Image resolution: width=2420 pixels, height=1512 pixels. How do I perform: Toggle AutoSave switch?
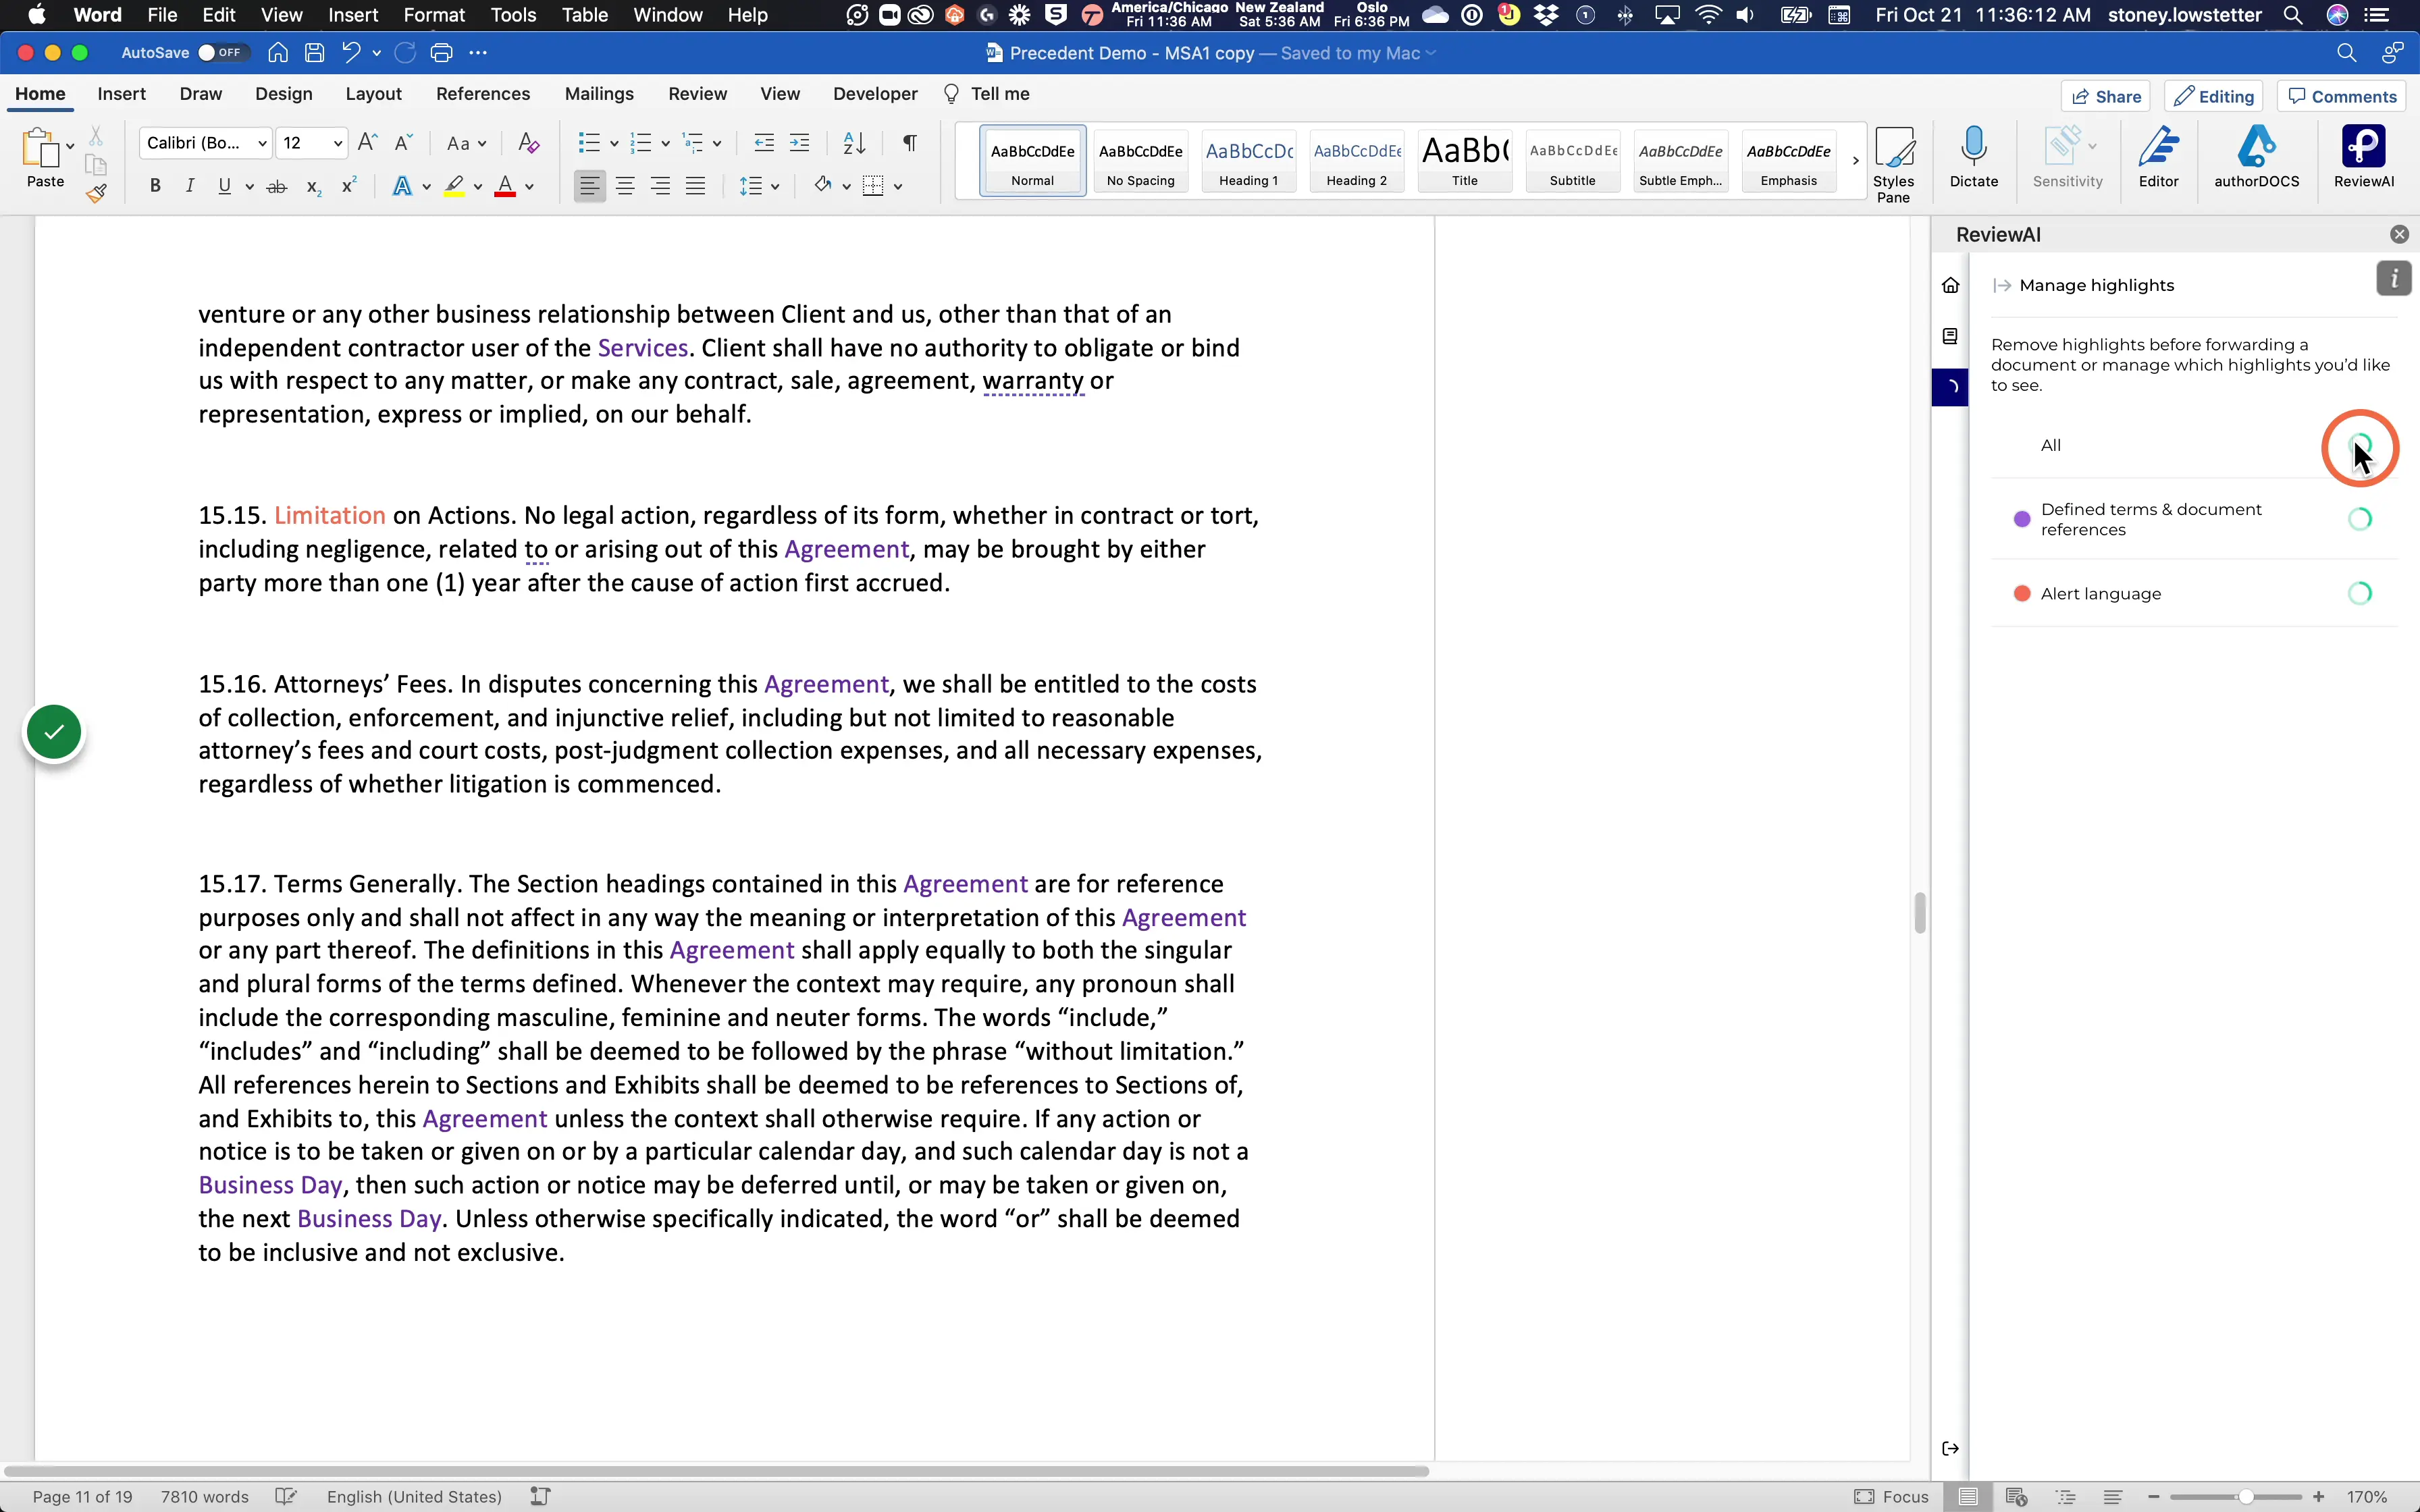point(221,53)
